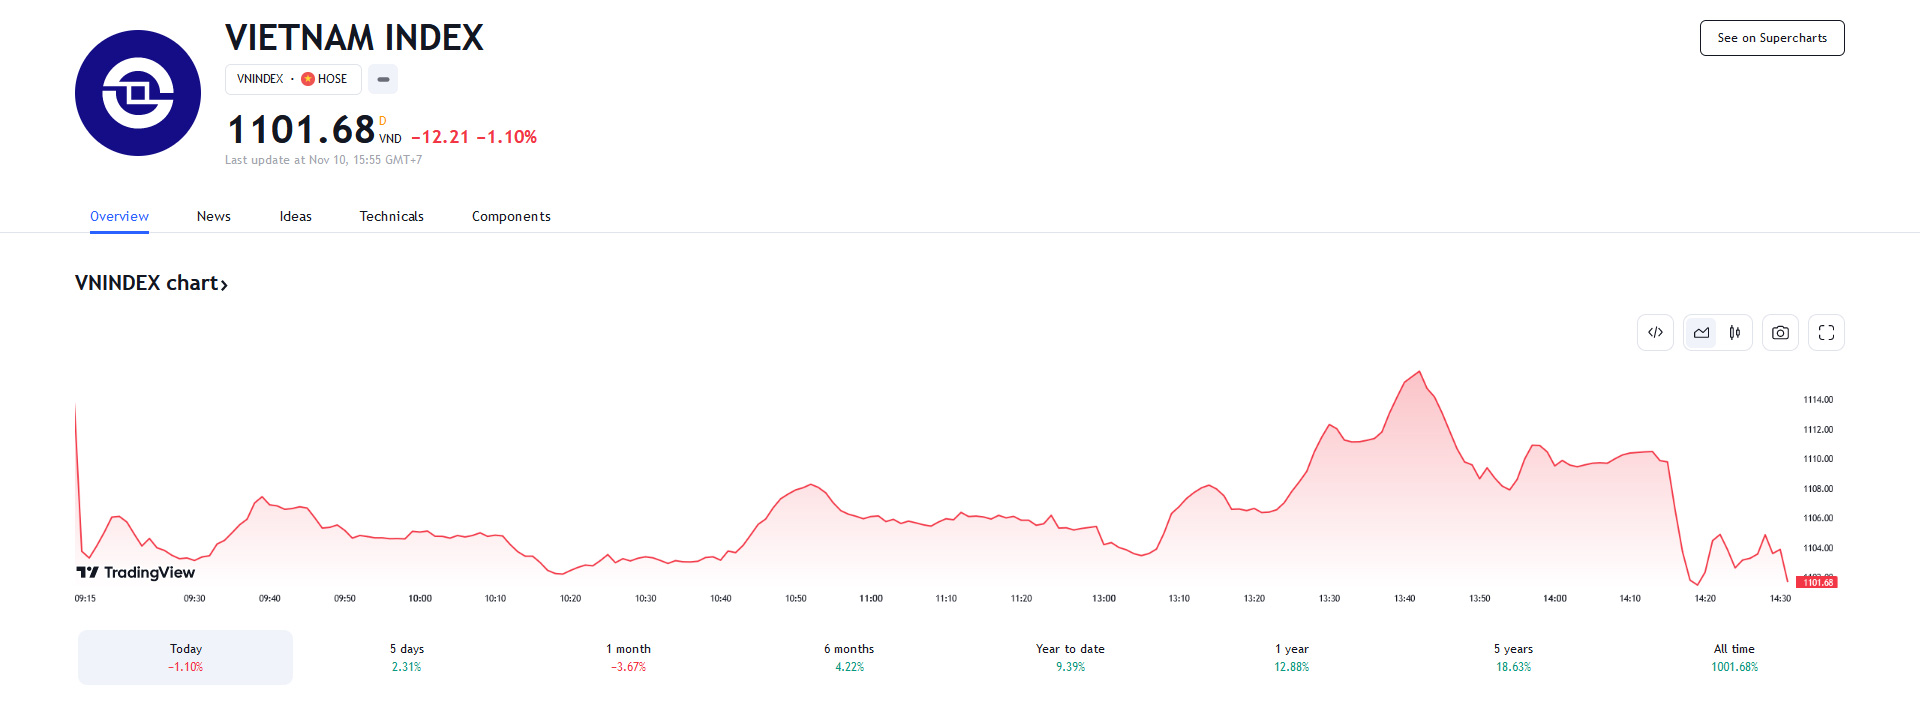1920x713 pixels.
Task: Click the embed code icon above chart
Action: click(1655, 333)
